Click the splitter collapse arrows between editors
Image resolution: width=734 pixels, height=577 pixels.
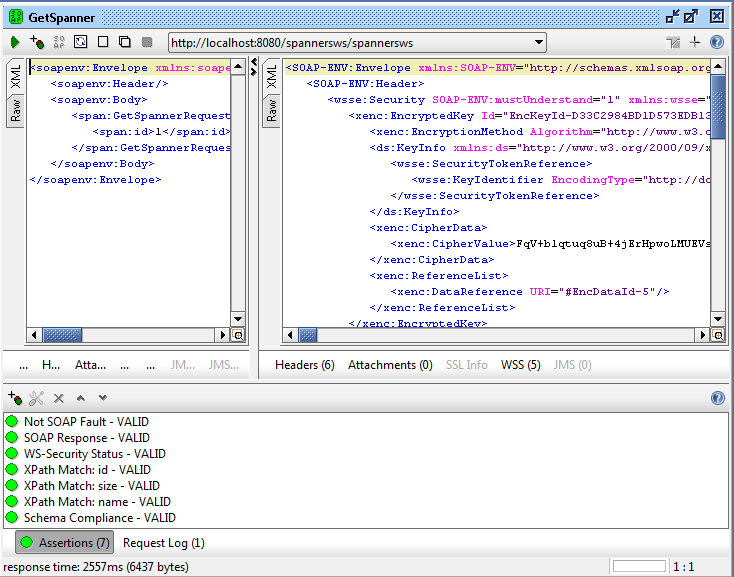coord(254,67)
